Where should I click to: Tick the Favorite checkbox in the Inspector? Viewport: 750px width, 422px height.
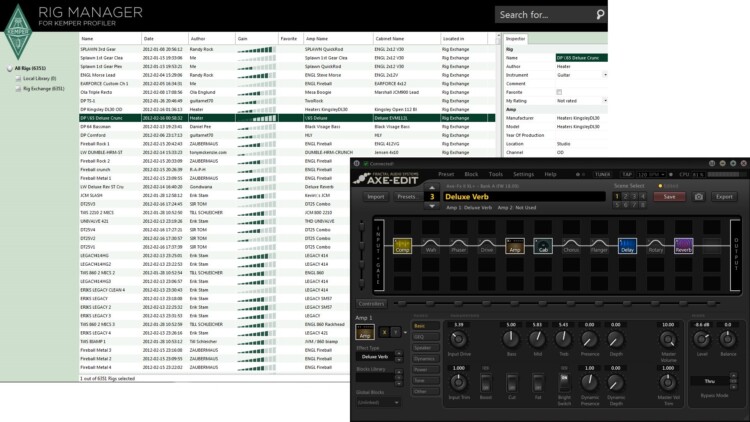[559, 92]
